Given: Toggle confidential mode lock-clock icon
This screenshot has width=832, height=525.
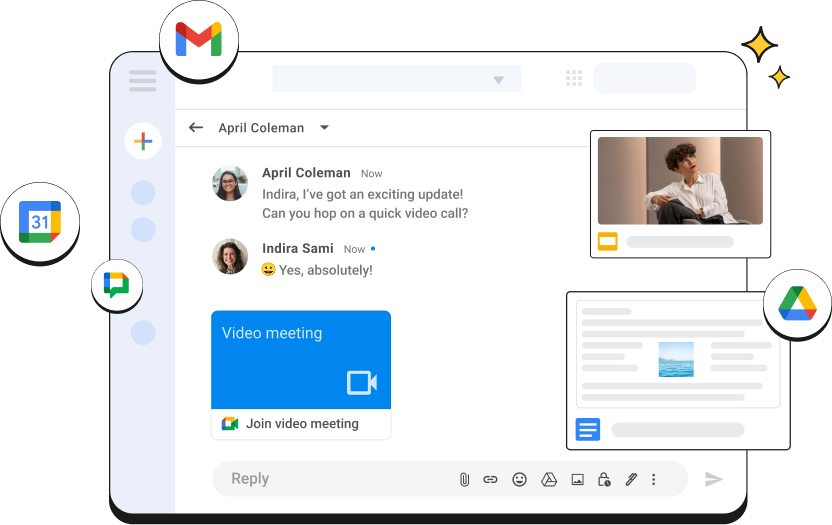Looking at the screenshot, I should 604,480.
